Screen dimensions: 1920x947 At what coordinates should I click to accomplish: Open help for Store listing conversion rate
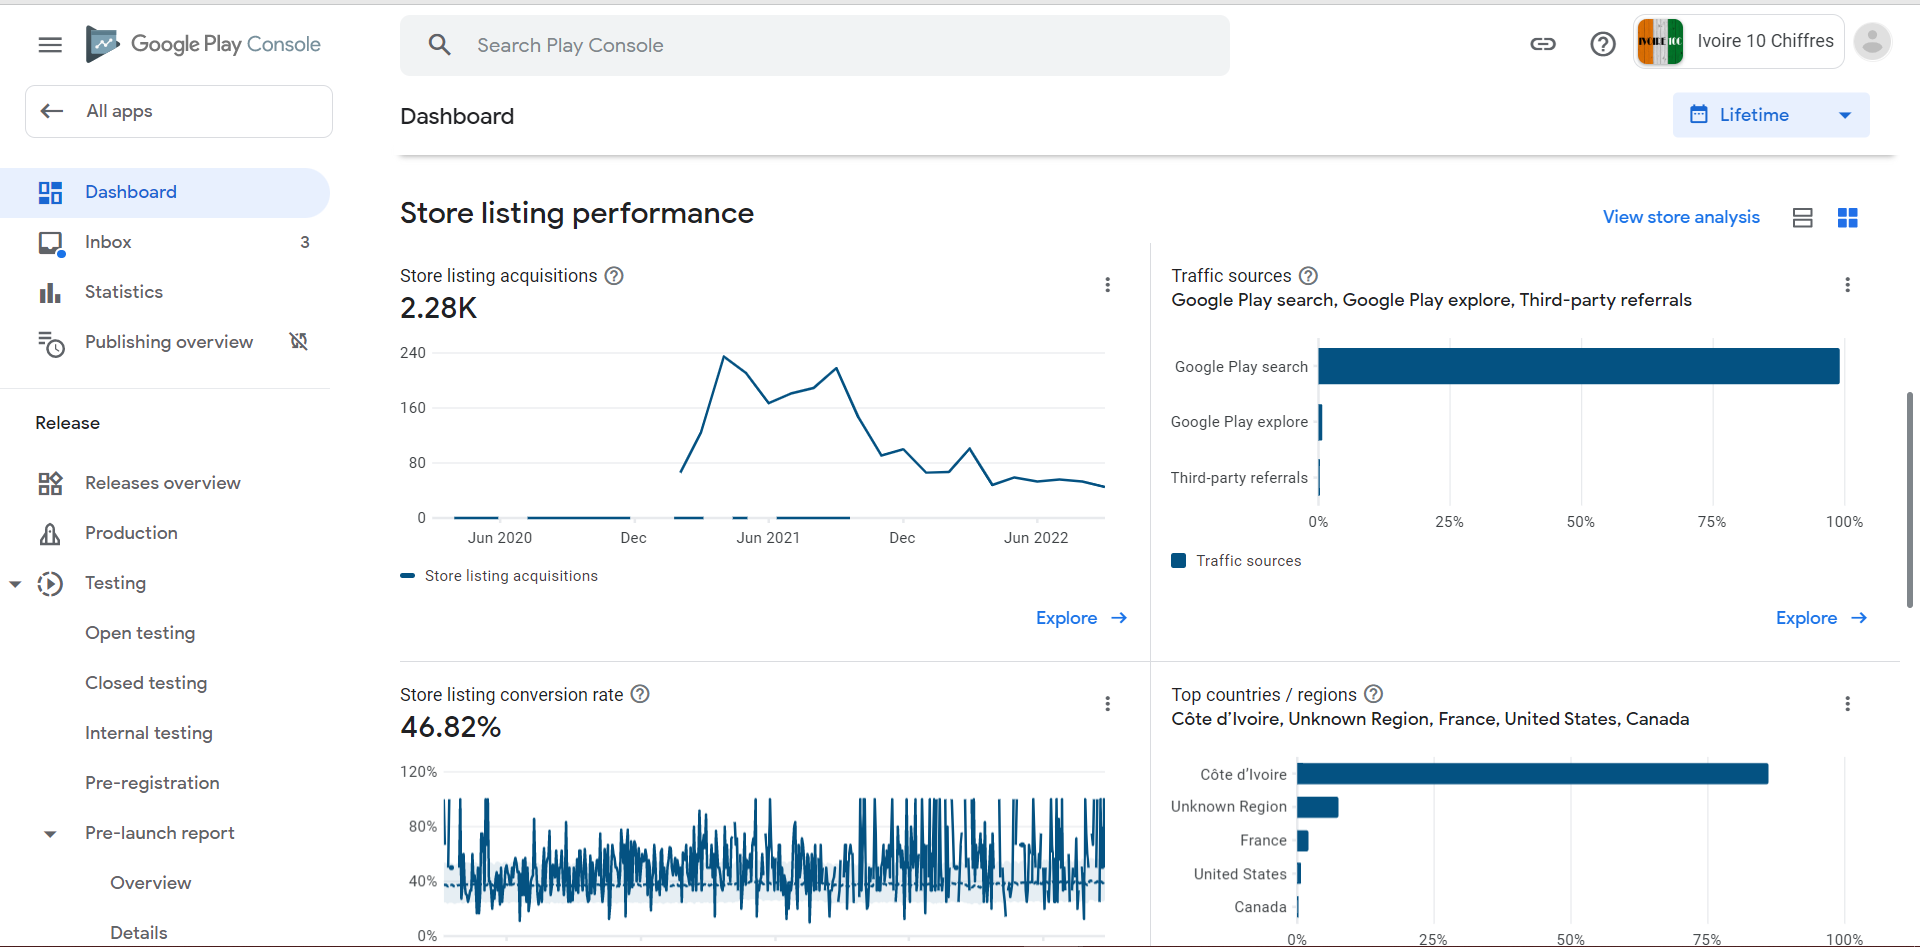click(640, 694)
